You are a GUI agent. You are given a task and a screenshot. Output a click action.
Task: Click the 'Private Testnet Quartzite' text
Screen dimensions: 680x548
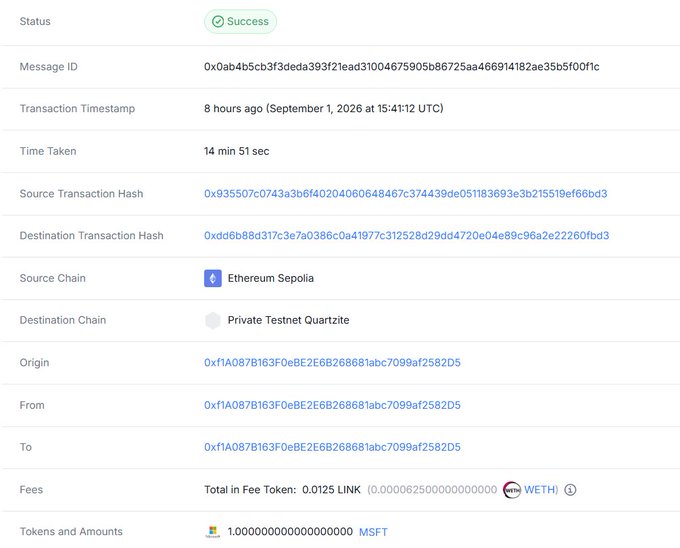coord(288,320)
